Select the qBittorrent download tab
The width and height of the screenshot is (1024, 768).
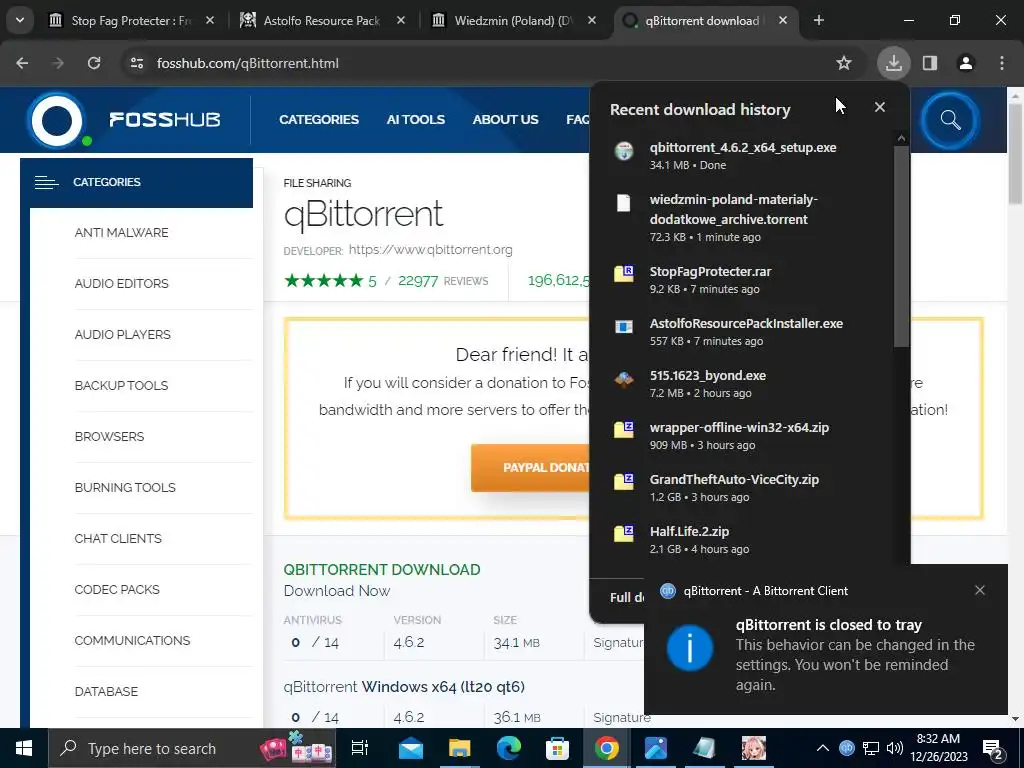[x=702, y=20]
